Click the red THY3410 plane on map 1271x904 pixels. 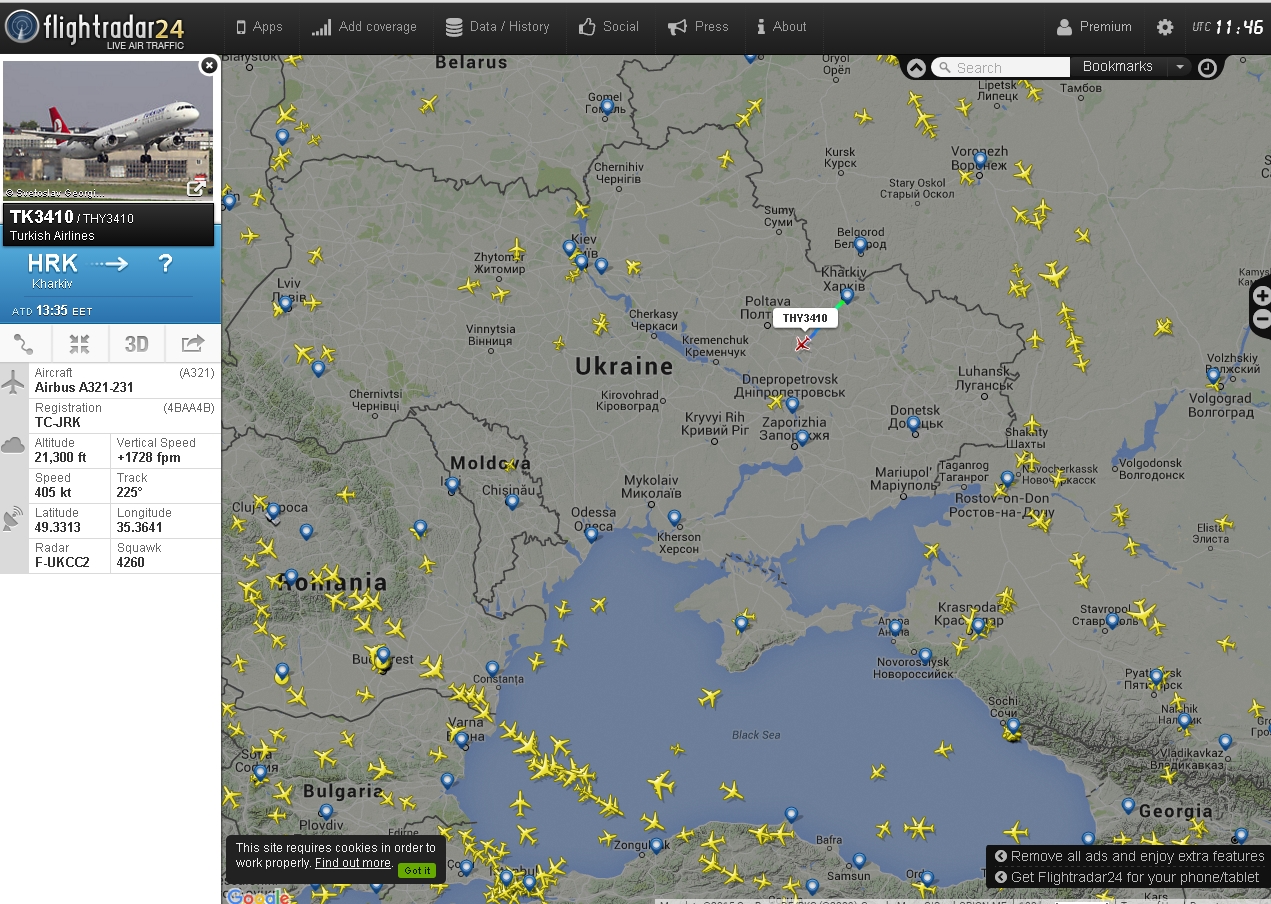(x=803, y=343)
